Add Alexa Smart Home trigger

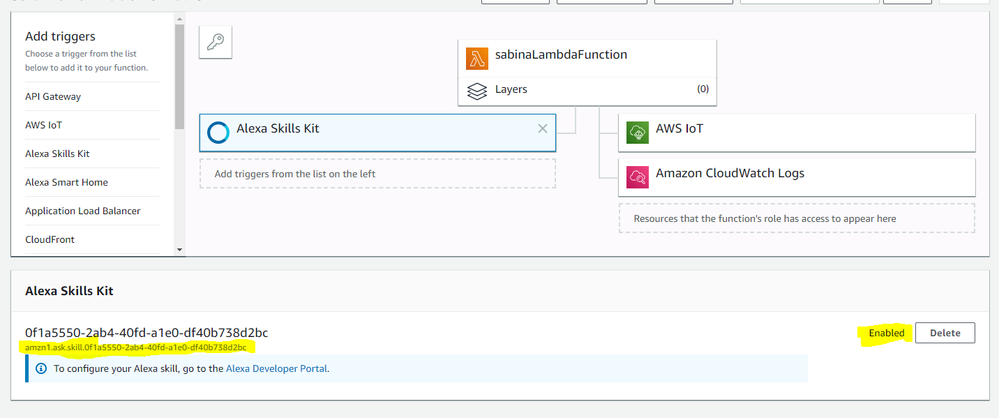coord(66,182)
